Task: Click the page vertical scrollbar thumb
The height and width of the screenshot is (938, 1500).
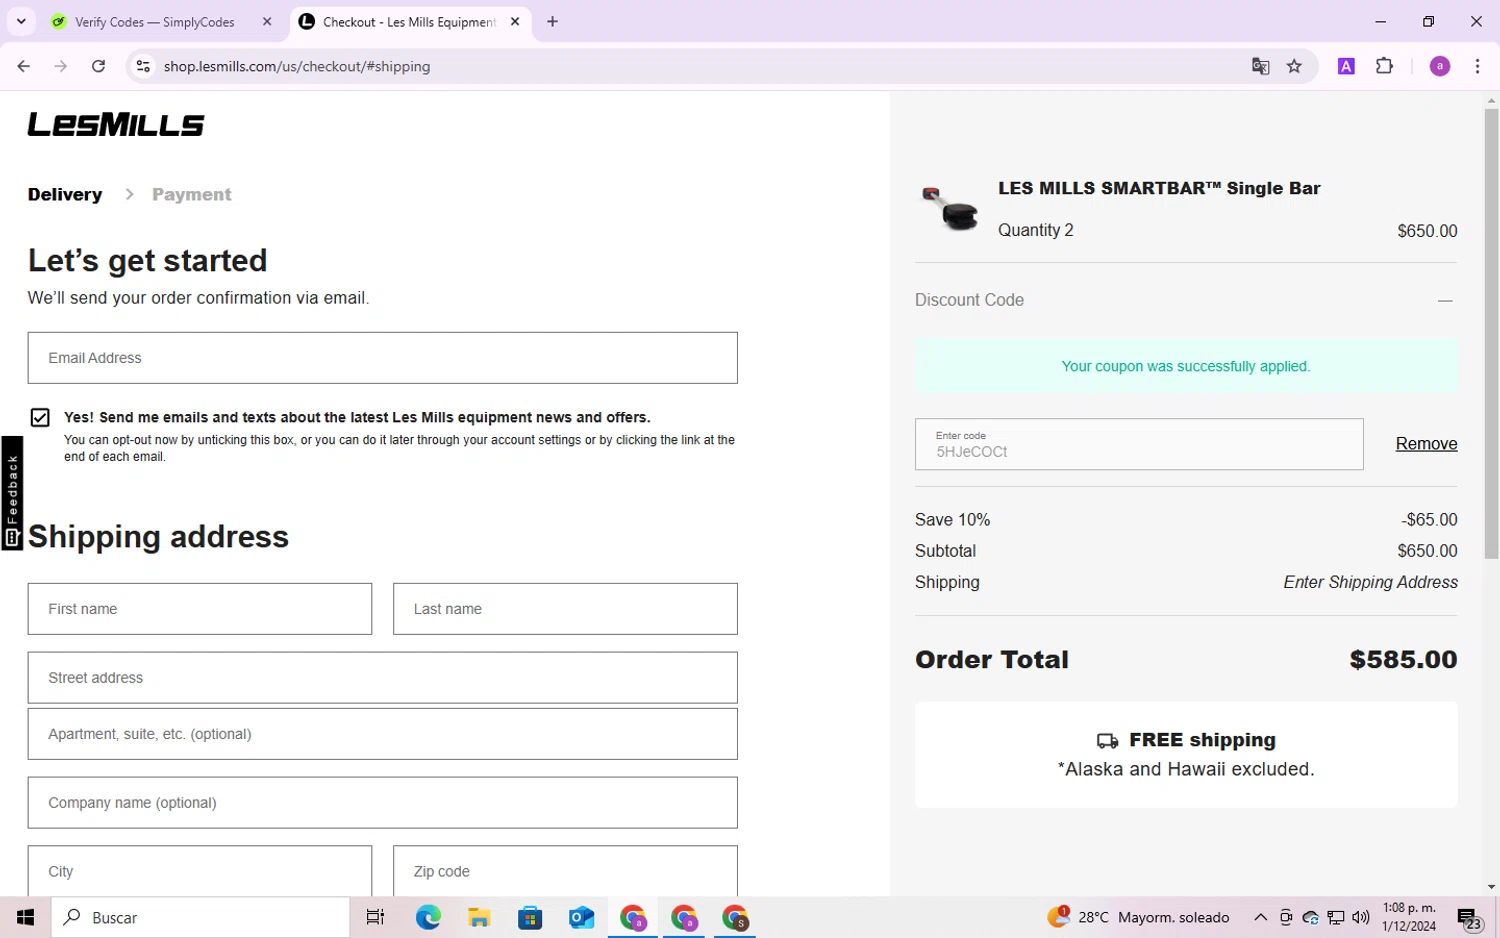Action: (1491, 334)
